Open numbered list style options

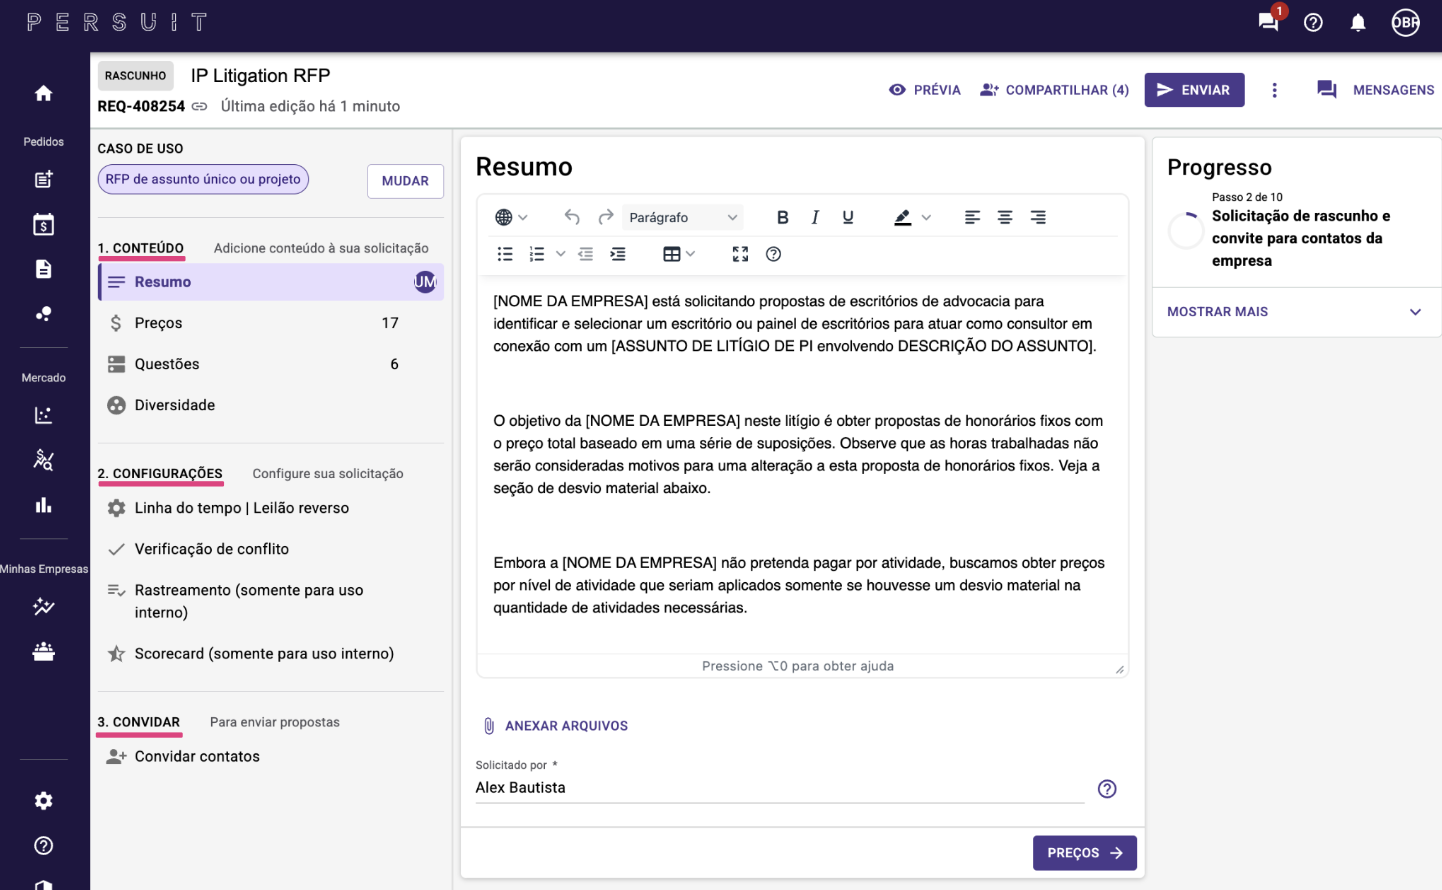pyautogui.click(x=560, y=254)
